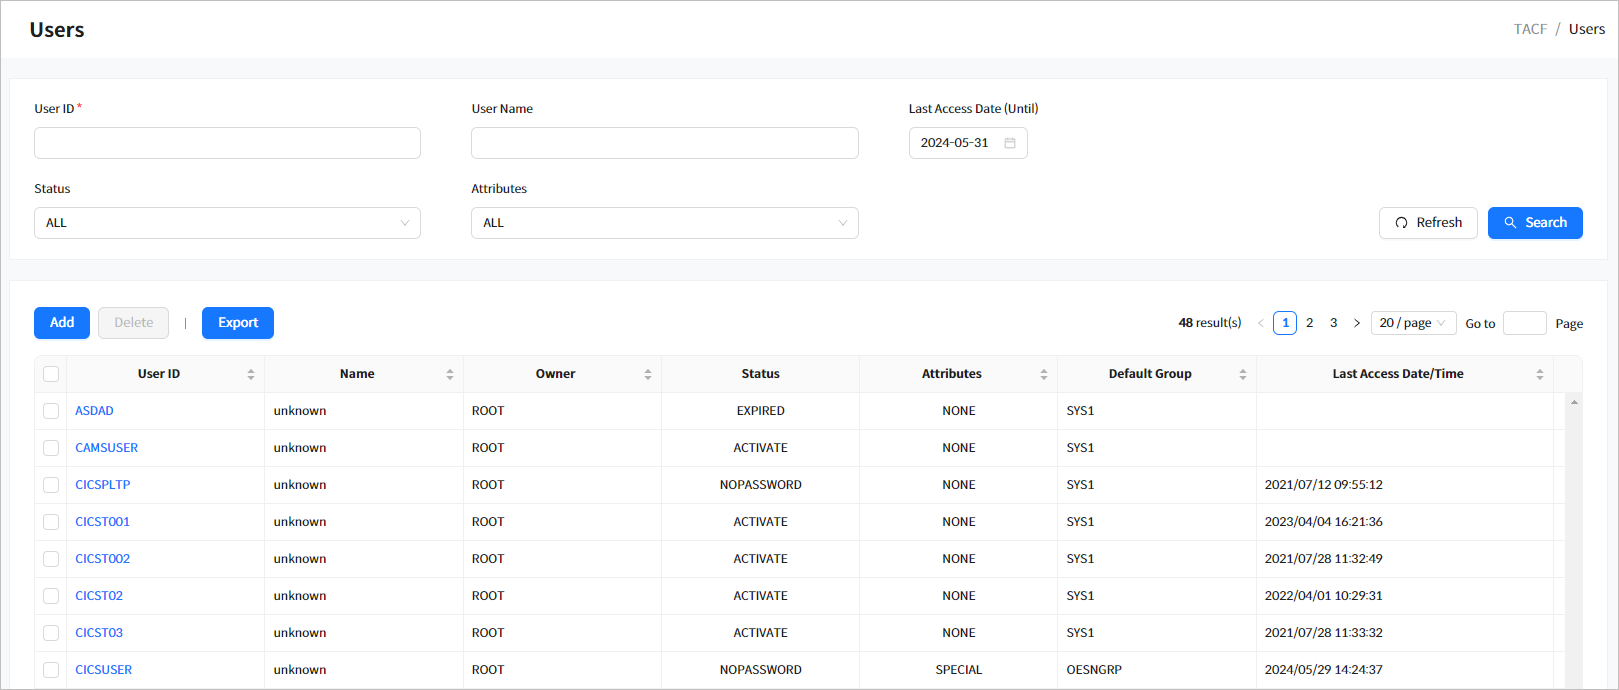This screenshot has height=690, width=1619.
Task: Tick the checkbox for CICST001
Action: (x=51, y=522)
